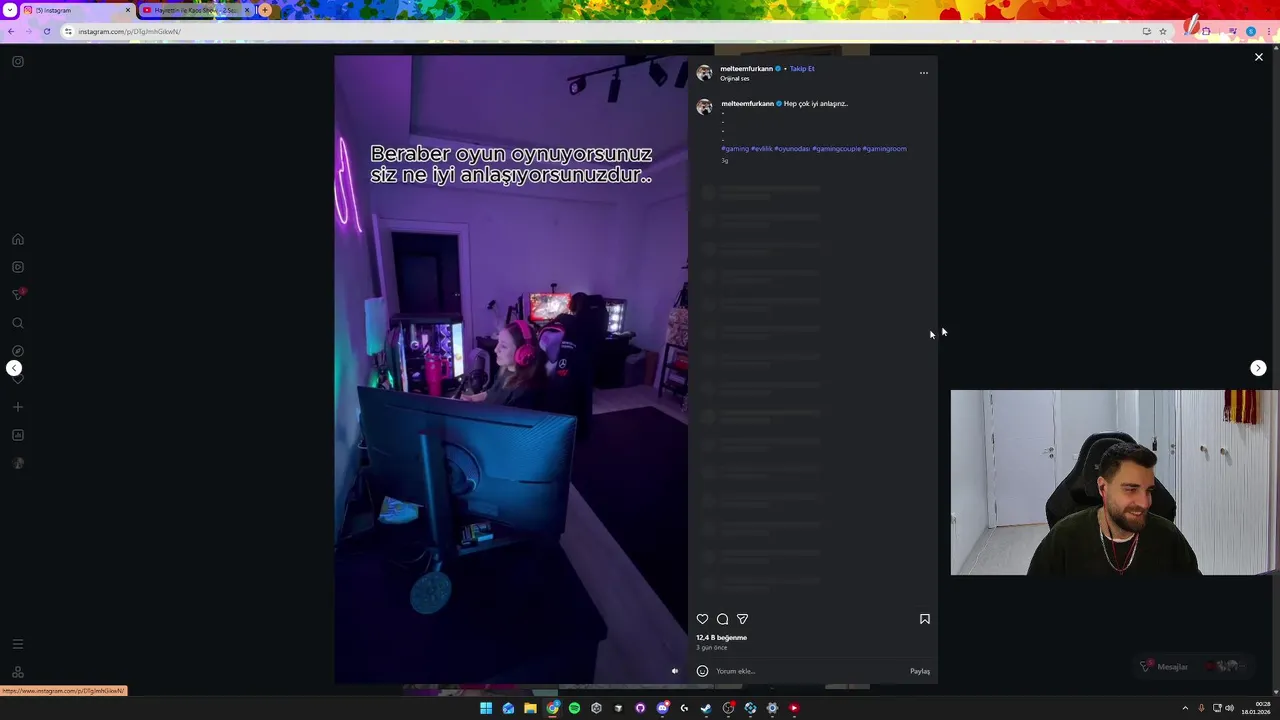Go back in browser
This screenshot has height=720, width=1280.
pos(10,31)
